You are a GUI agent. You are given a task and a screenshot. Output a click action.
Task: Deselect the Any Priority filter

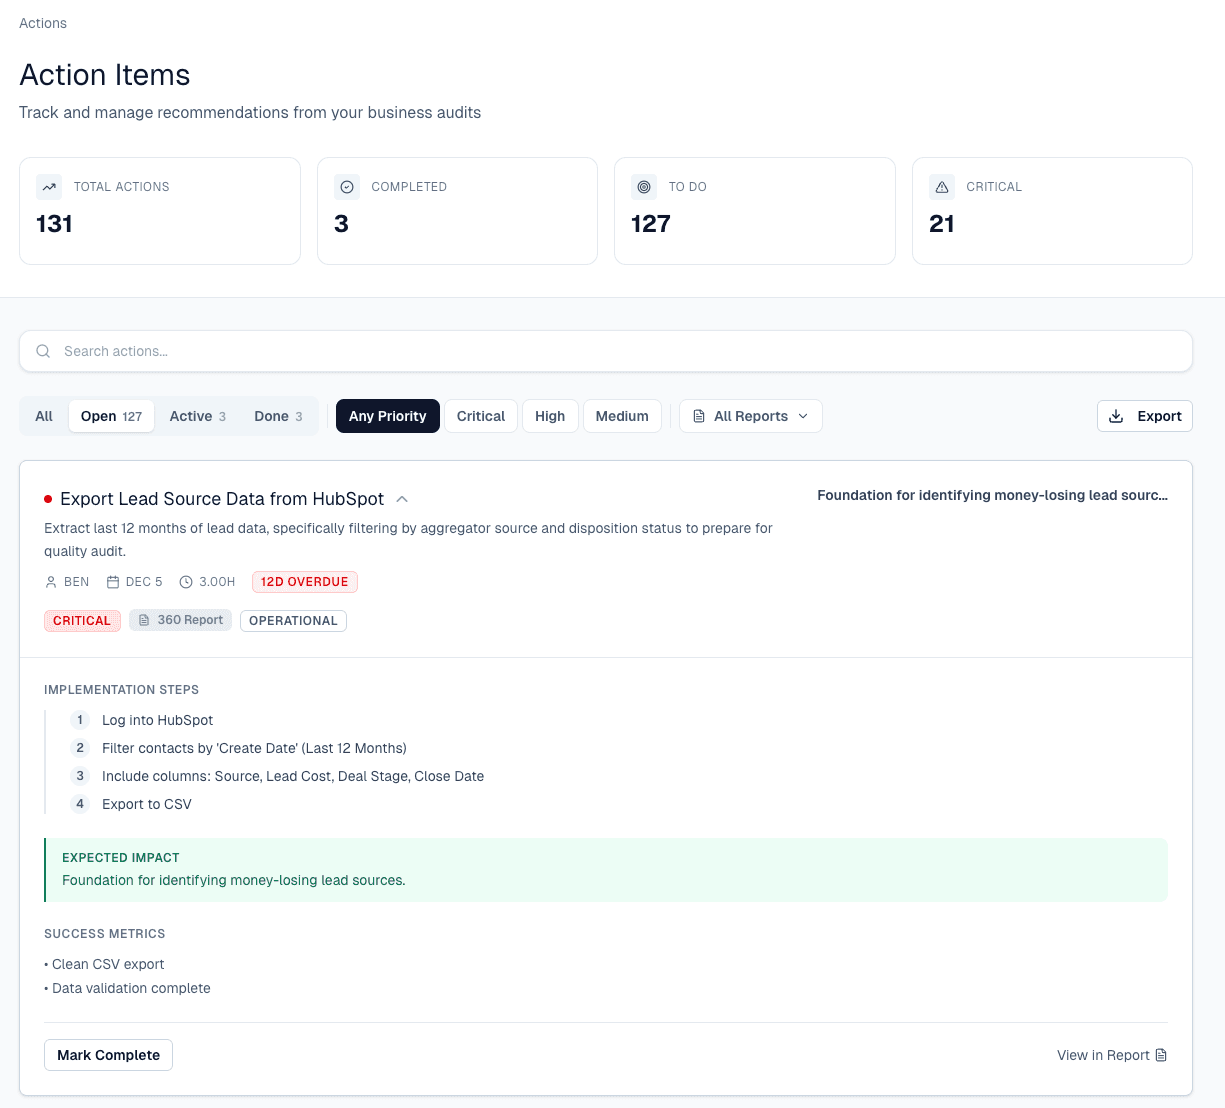(387, 416)
